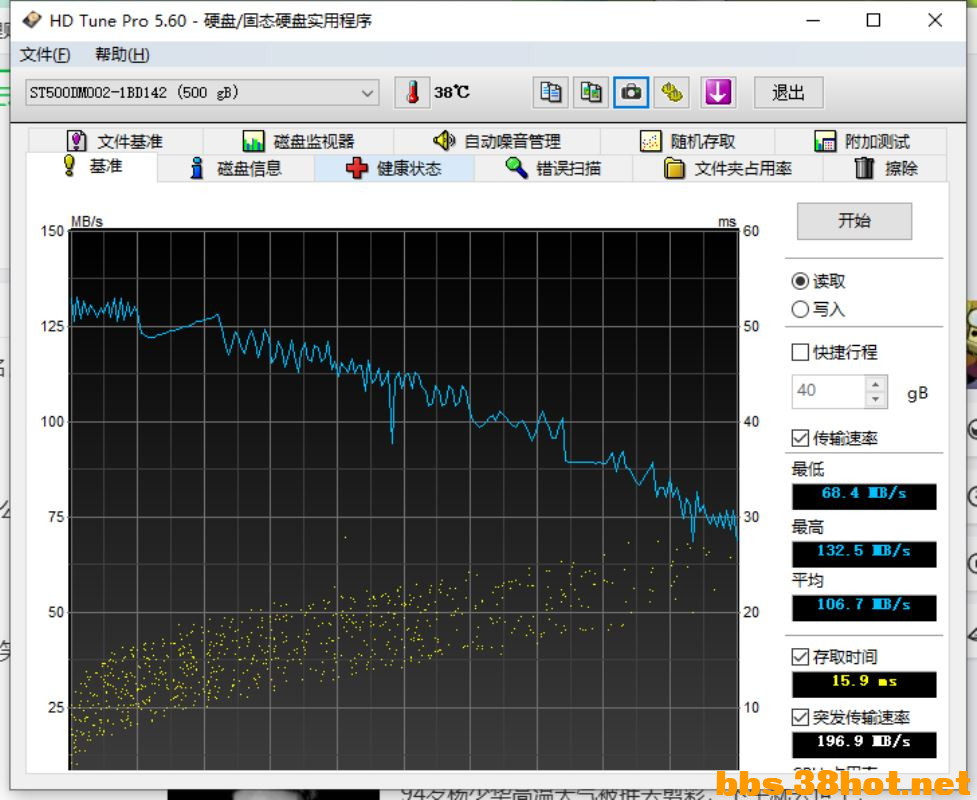Copy info to clipboard icon
977x800 pixels.
point(550,93)
